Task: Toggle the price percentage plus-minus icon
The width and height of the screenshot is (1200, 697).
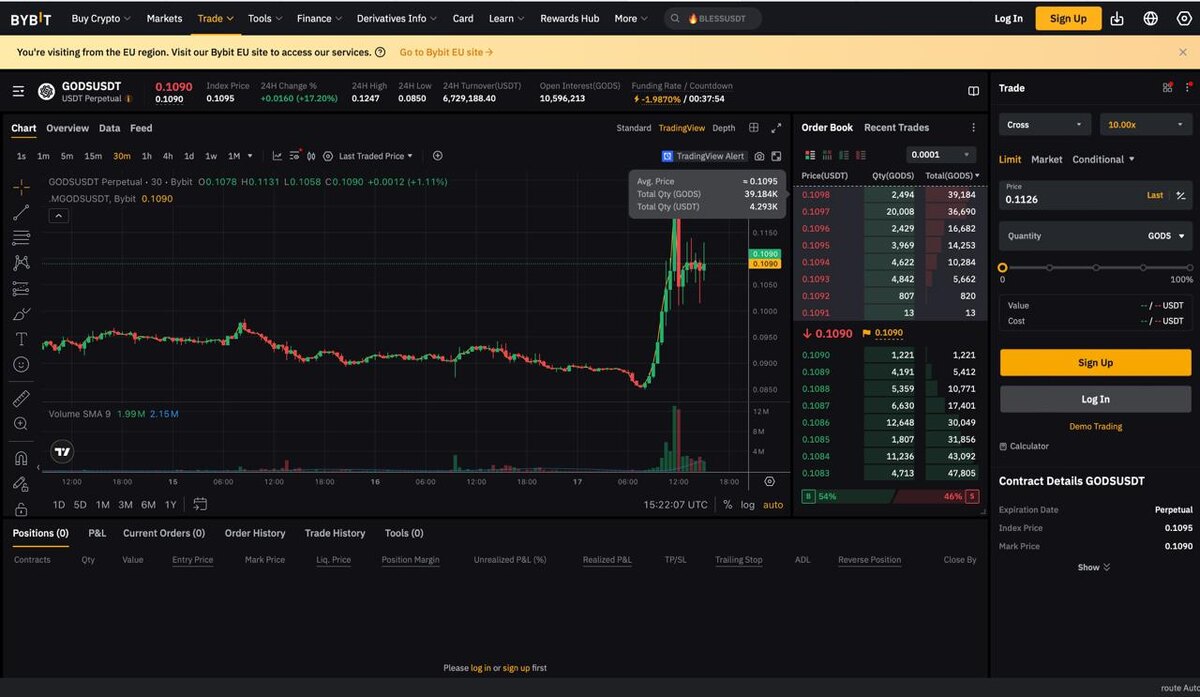Action: (1181, 196)
